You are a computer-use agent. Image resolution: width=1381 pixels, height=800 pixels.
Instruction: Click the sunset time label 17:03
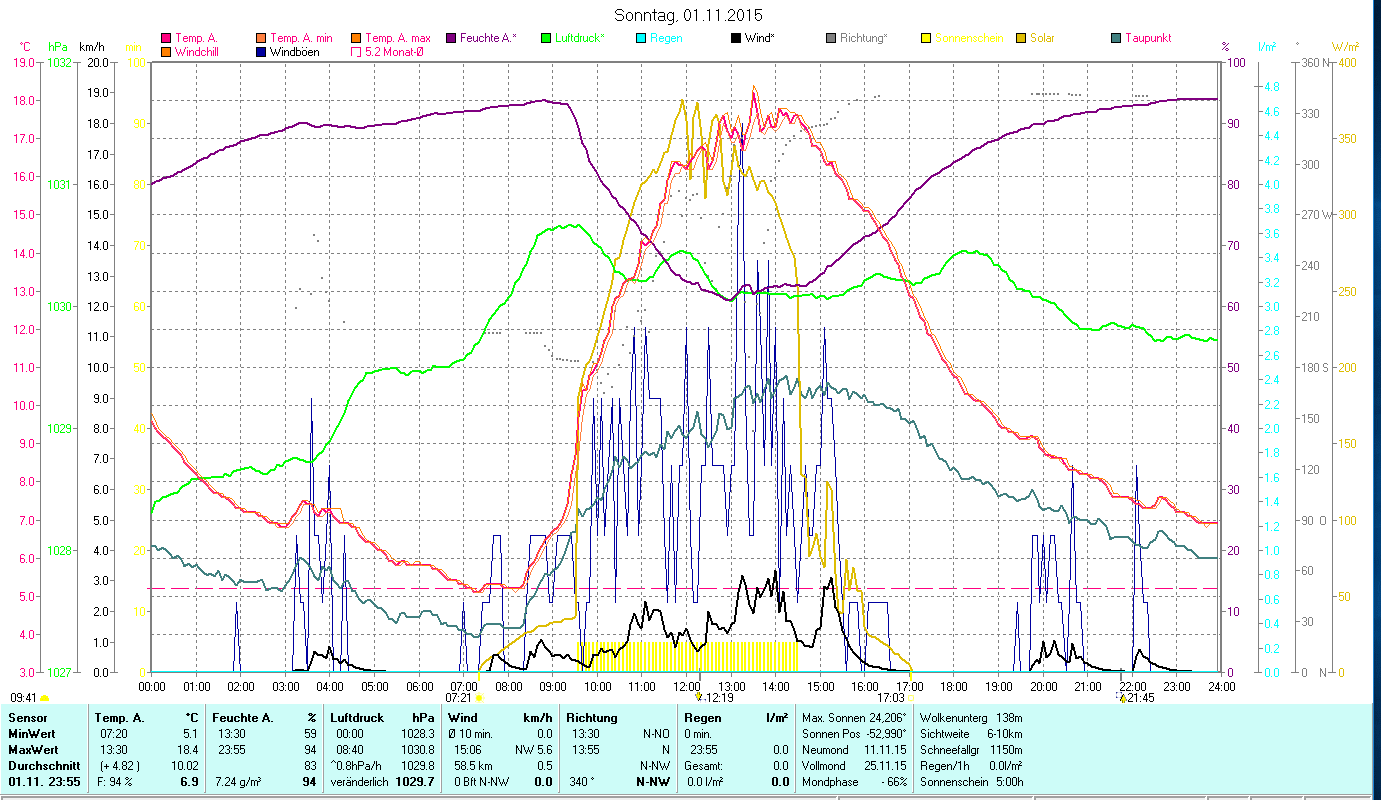coord(890,698)
